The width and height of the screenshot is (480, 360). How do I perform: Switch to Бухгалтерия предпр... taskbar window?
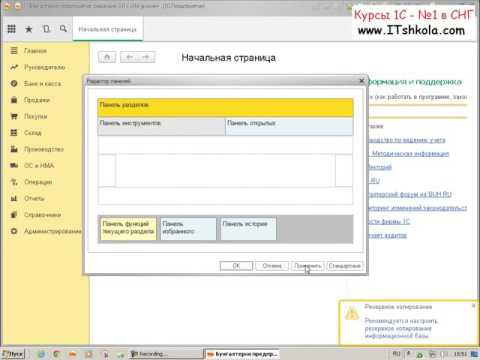click(242, 354)
